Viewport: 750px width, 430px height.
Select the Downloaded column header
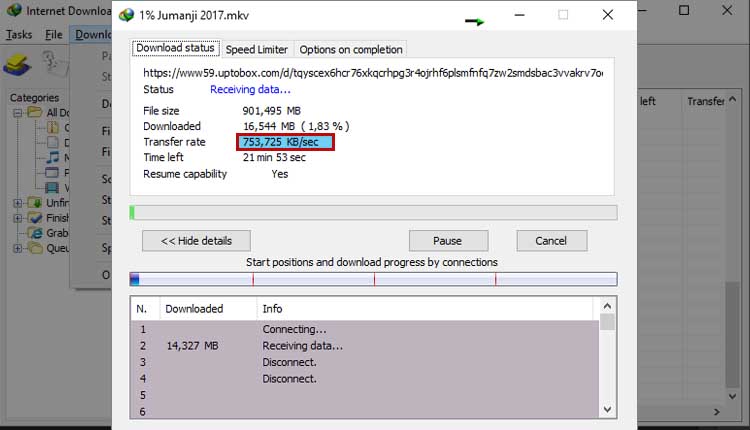(208, 309)
